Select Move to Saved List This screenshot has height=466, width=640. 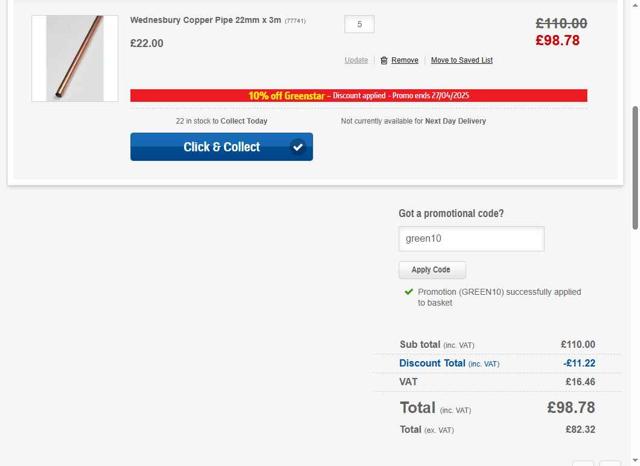tap(461, 61)
